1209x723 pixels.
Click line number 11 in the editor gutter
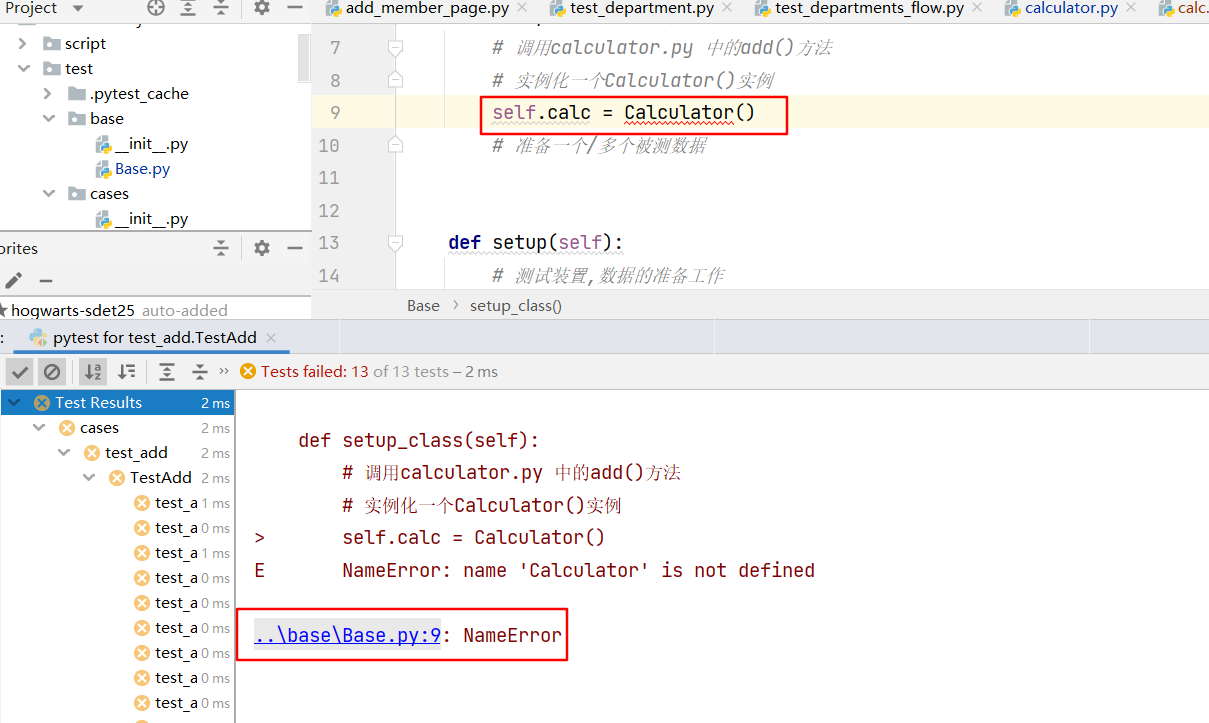(x=329, y=178)
